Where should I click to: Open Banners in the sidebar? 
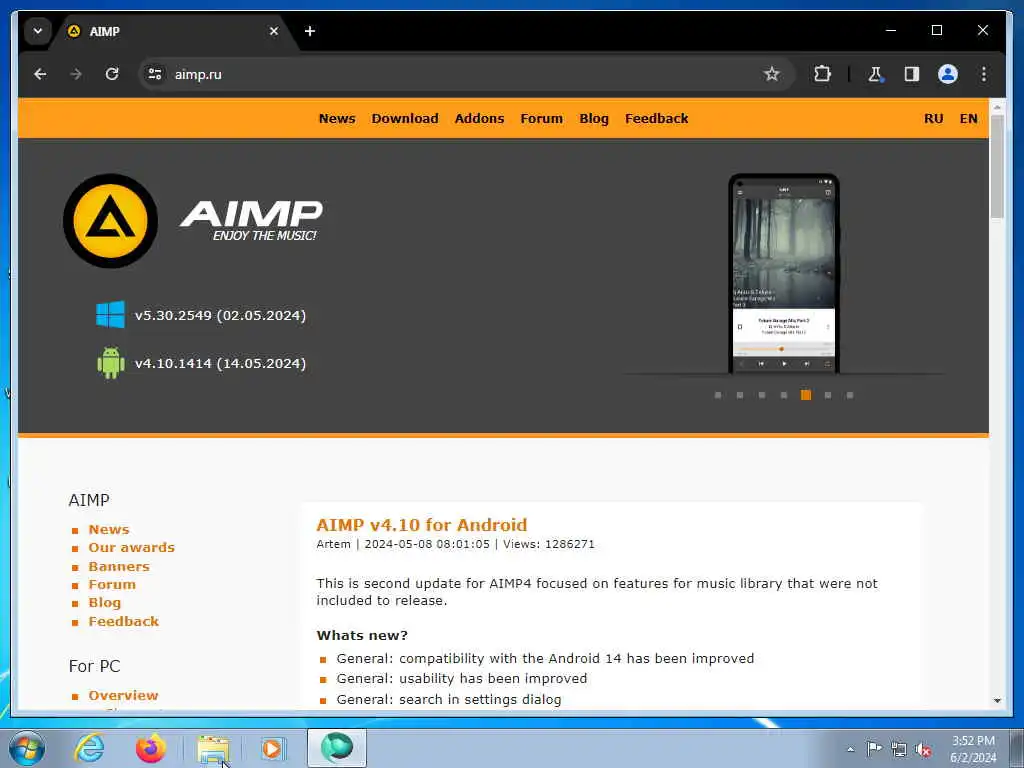click(119, 567)
